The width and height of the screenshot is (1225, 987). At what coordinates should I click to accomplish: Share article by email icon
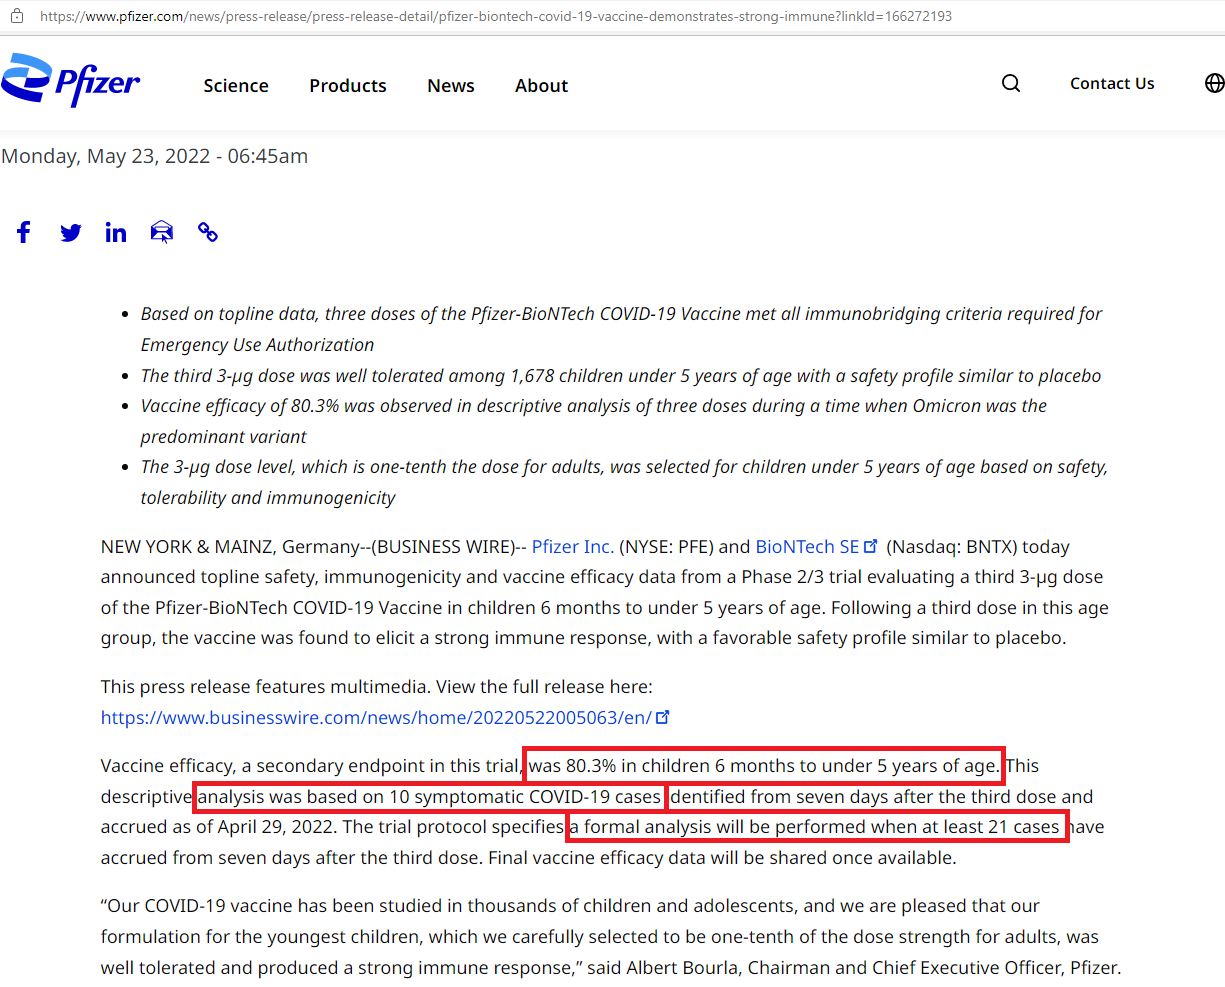pos(161,232)
